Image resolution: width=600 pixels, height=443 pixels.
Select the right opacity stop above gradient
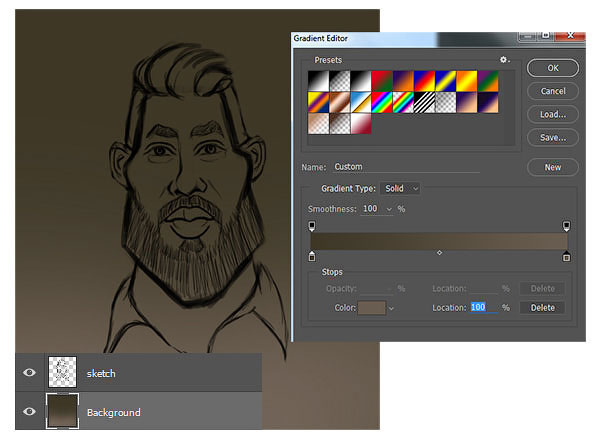tap(566, 226)
